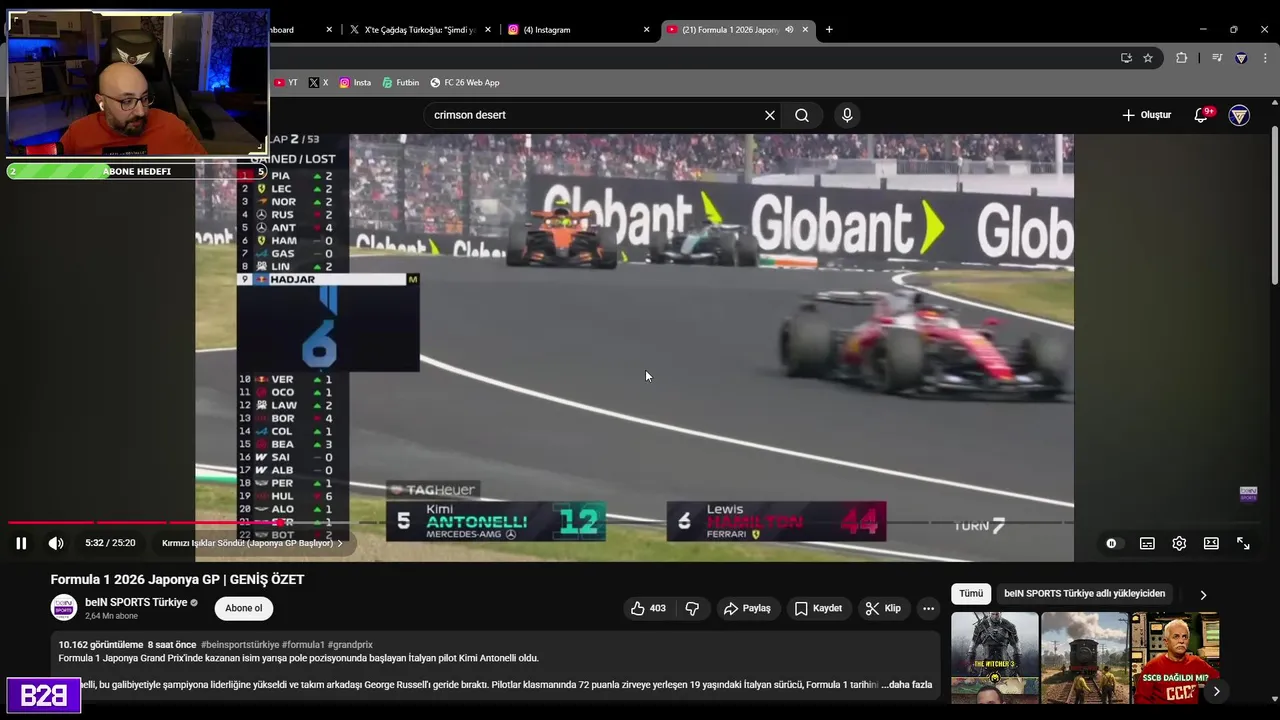Share the video via Paylaş
This screenshot has height=720, width=1280.
tap(747, 608)
